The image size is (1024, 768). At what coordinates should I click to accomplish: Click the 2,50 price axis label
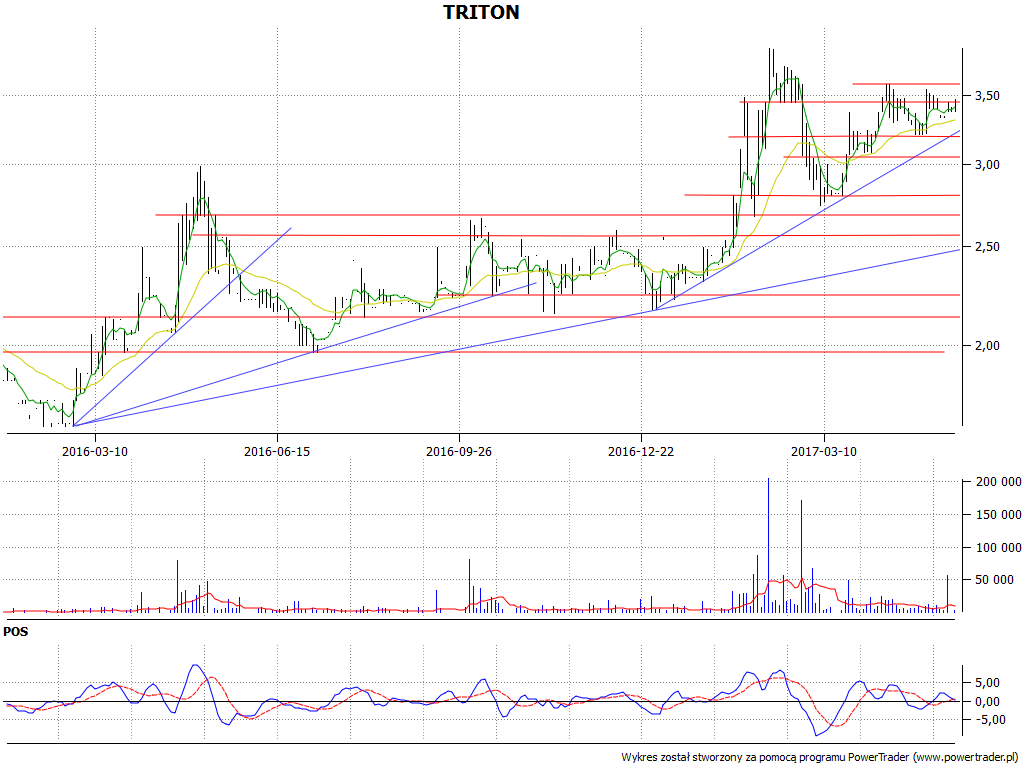pos(987,247)
